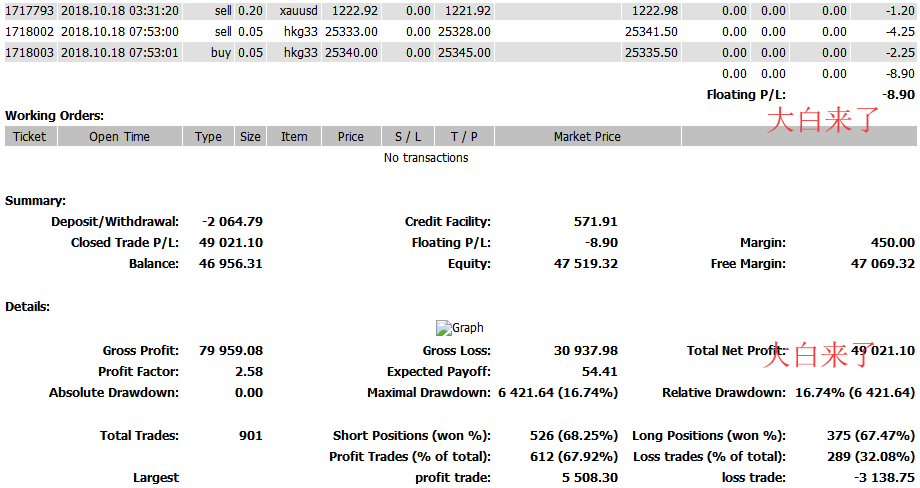Click the Ticket column header
Image resolution: width=920 pixels, height=488 pixels.
(x=29, y=137)
